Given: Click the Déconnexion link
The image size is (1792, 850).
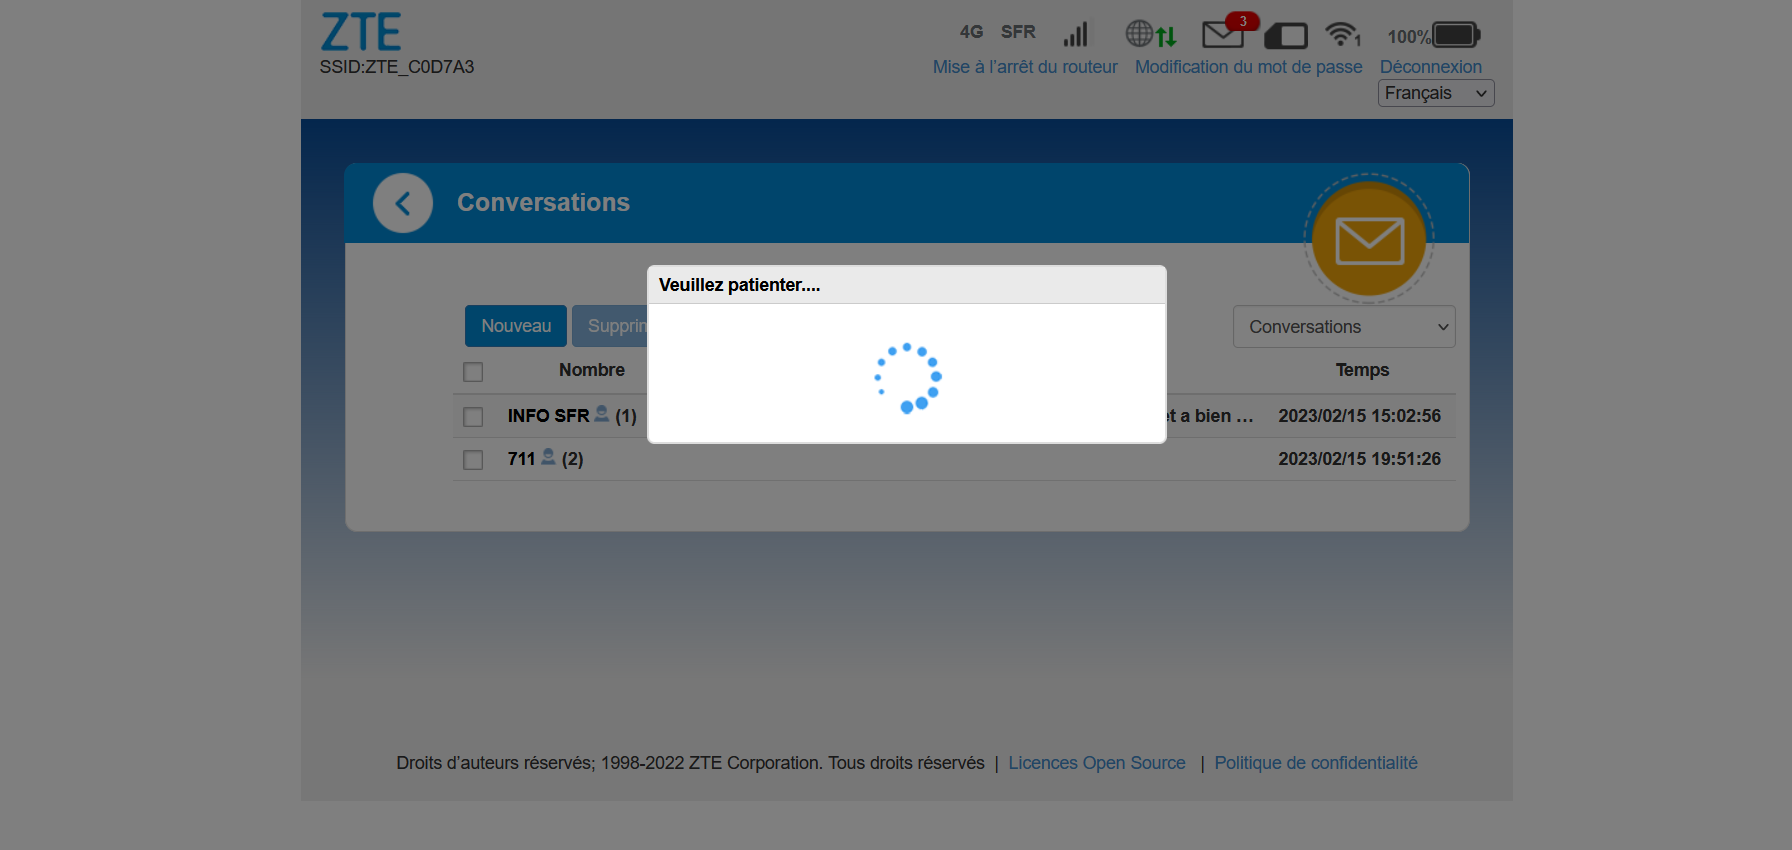Looking at the screenshot, I should tap(1431, 67).
